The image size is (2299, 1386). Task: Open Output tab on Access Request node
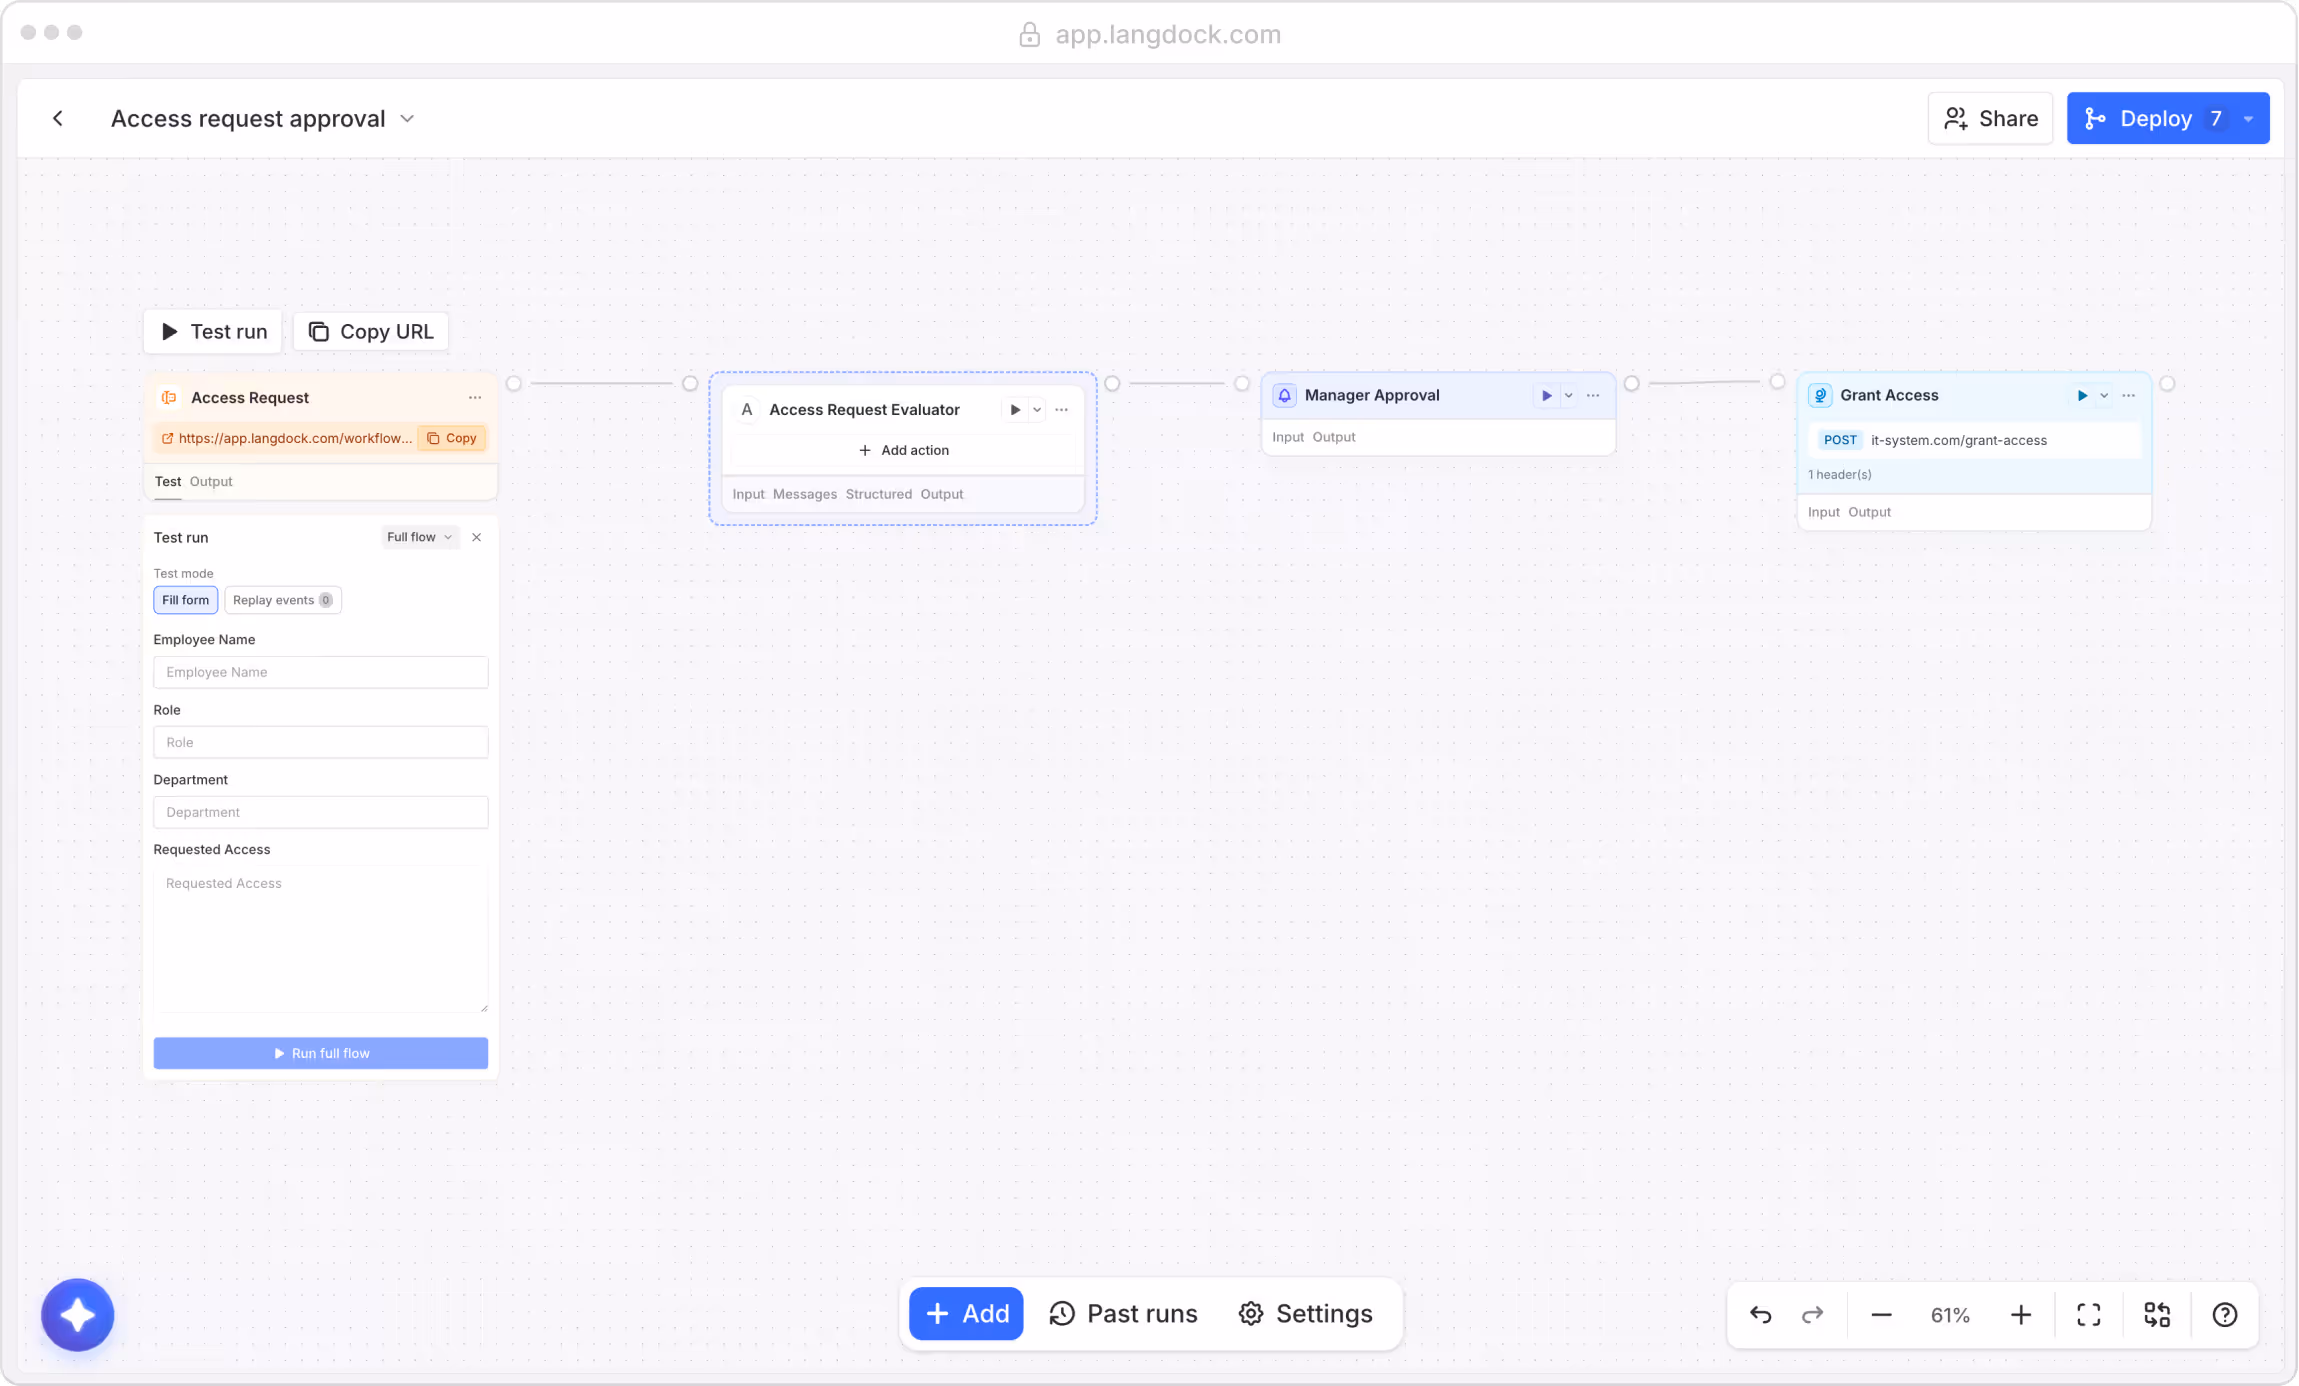pyautogui.click(x=211, y=482)
